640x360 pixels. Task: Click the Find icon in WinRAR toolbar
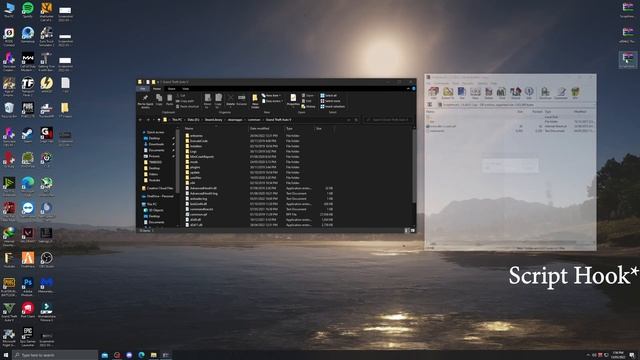(x=502, y=93)
